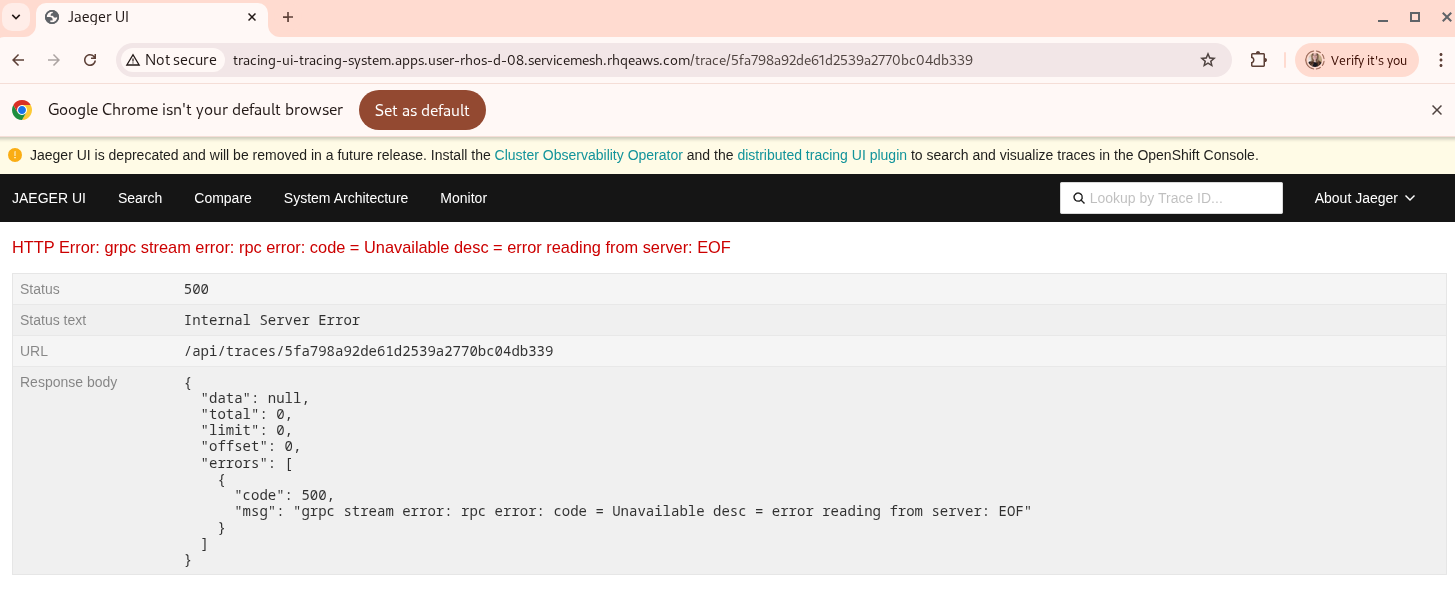
Task: Select the Jaeger UI browser tab
Action: tap(150, 17)
